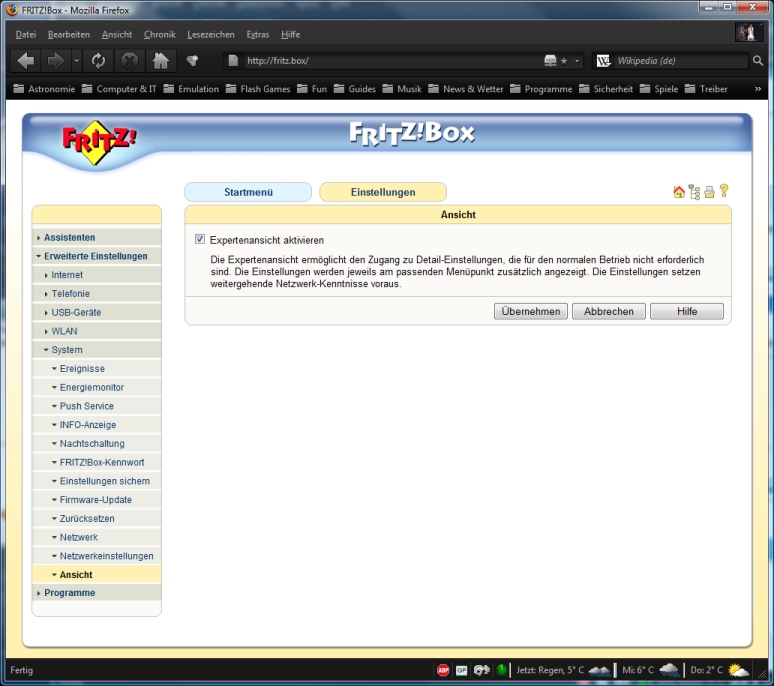Viewport: 774px width, 686px height.
Task: Switch to the Einstellungen tab
Action: [383, 192]
